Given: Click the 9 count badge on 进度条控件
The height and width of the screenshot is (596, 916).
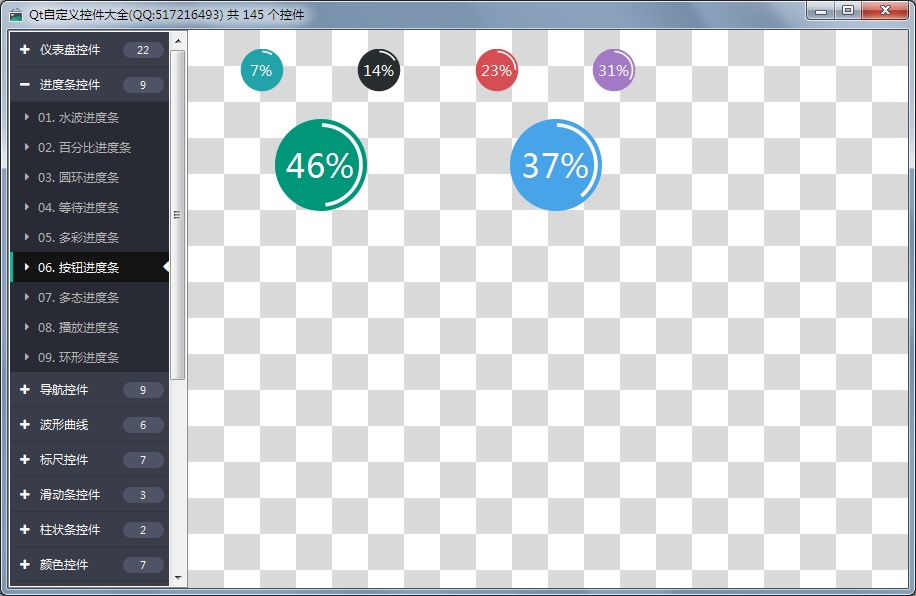Looking at the screenshot, I should (143, 85).
